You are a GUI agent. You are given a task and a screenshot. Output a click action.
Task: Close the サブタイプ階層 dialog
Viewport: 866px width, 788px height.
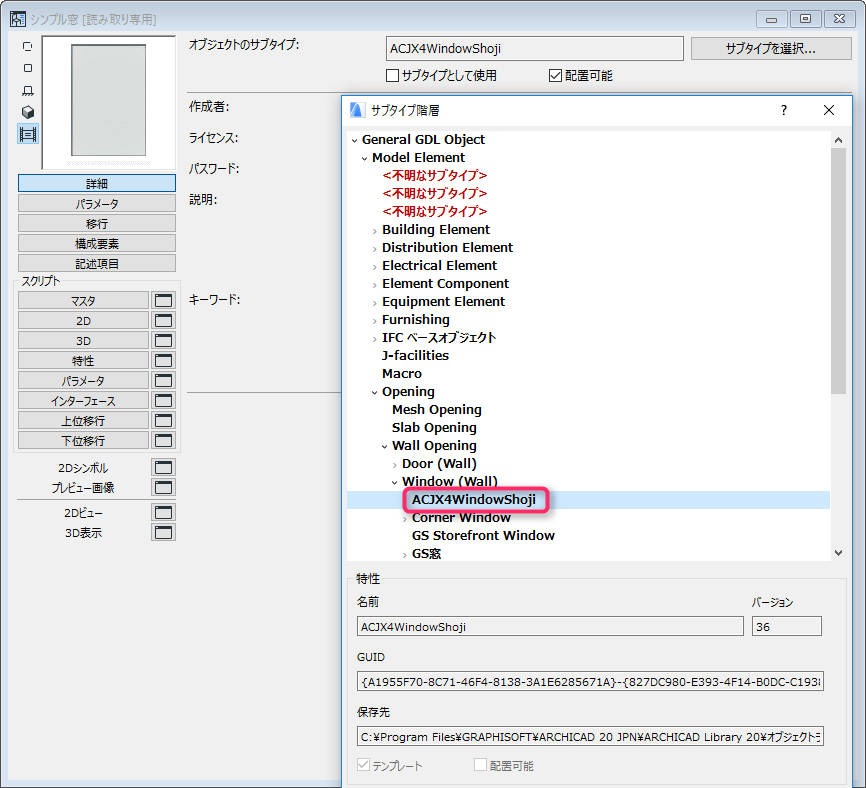828,110
